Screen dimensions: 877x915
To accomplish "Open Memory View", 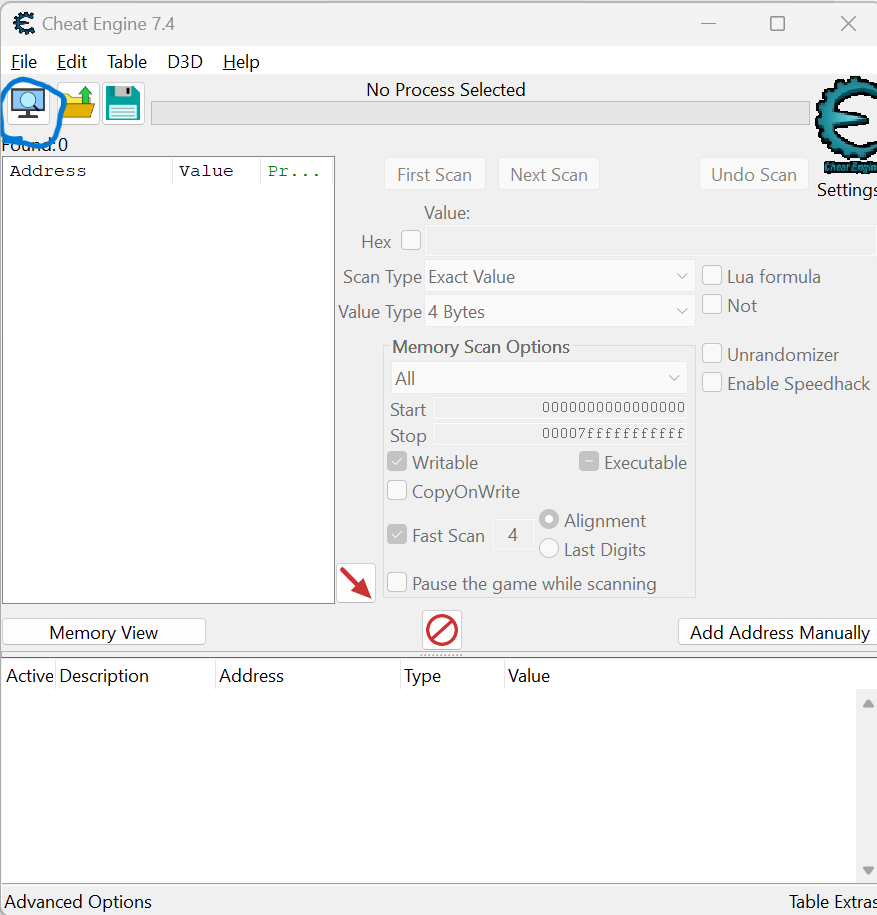I will click(104, 633).
